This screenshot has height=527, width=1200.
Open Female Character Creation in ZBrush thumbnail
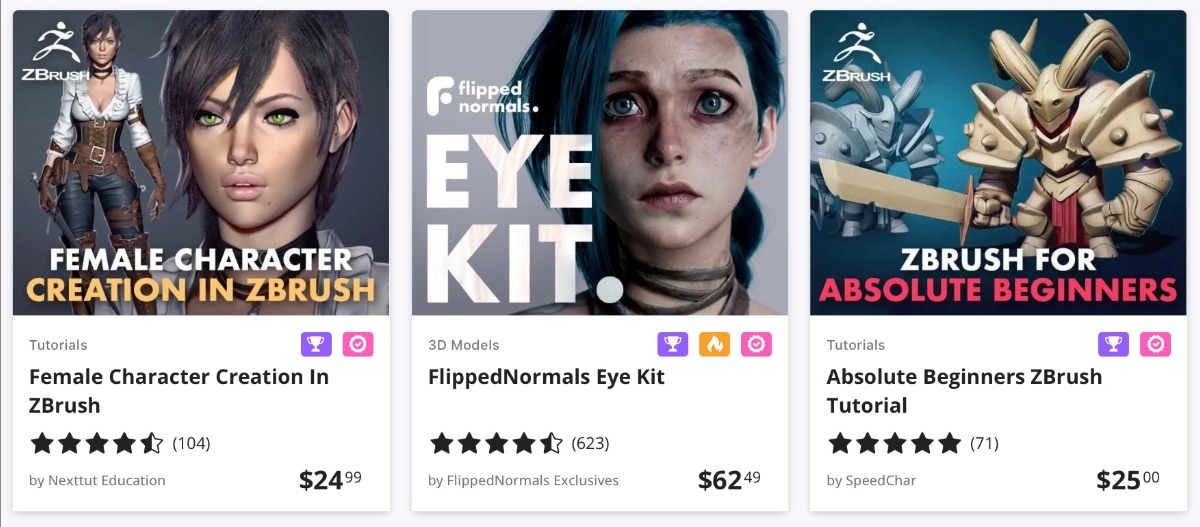click(201, 163)
